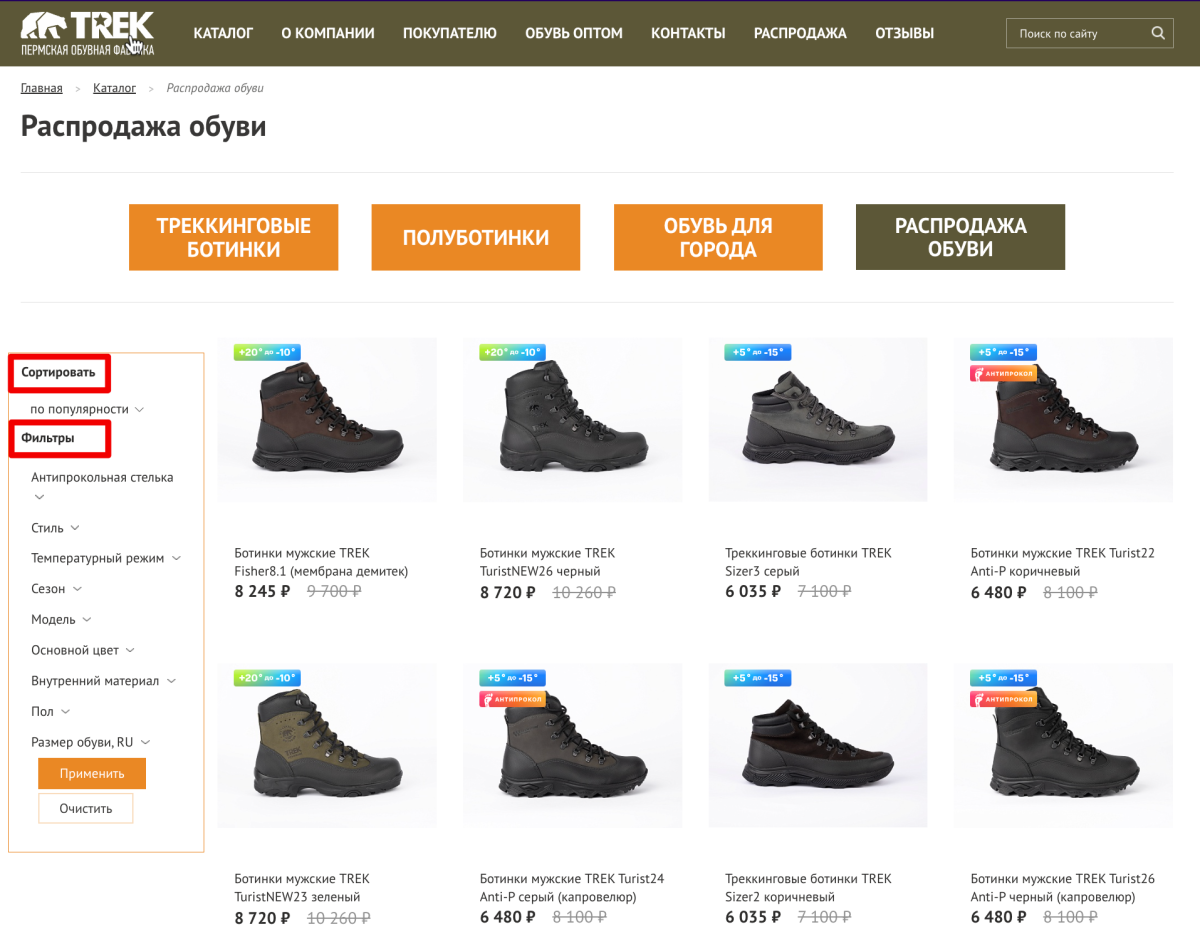The width and height of the screenshot is (1200, 942).
Task: Open the Обувь оптом menu item
Action: click(x=574, y=33)
